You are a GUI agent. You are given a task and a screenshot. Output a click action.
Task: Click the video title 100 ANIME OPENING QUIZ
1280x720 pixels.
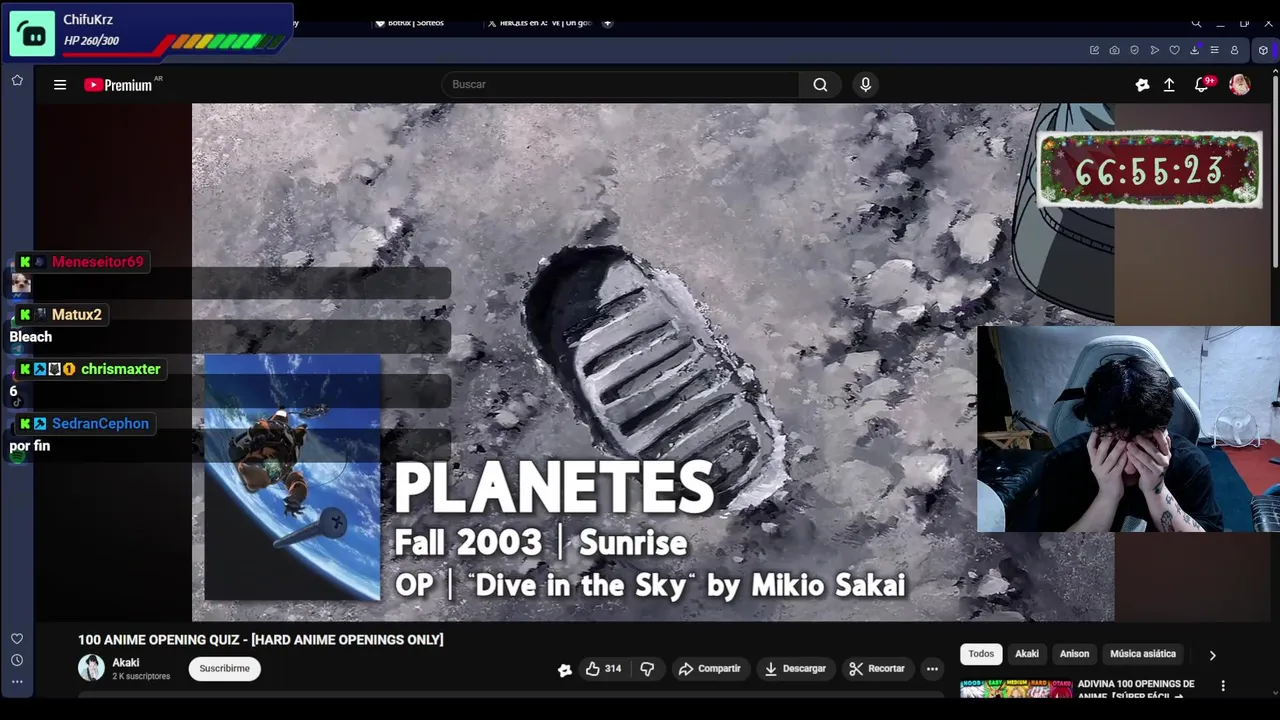[x=260, y=640]
